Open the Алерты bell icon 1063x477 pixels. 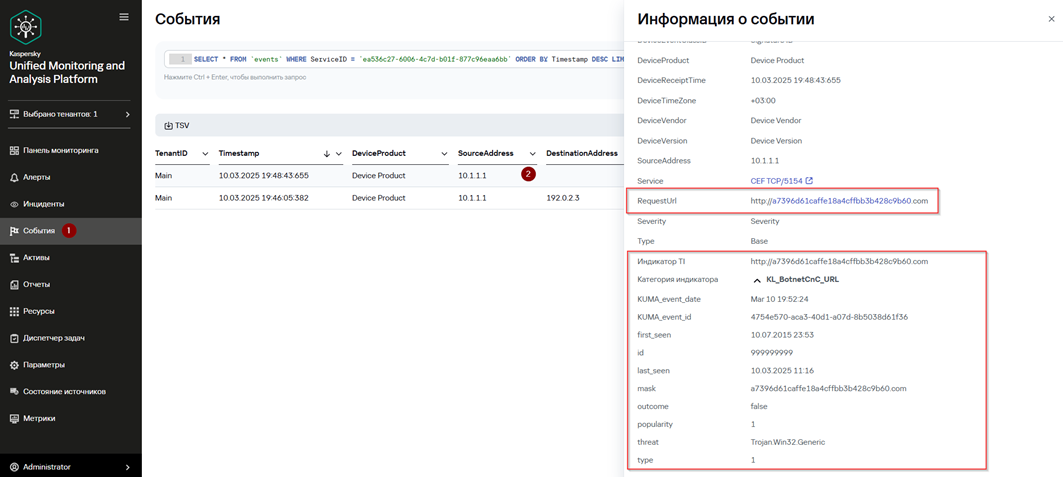coord(14,178)
